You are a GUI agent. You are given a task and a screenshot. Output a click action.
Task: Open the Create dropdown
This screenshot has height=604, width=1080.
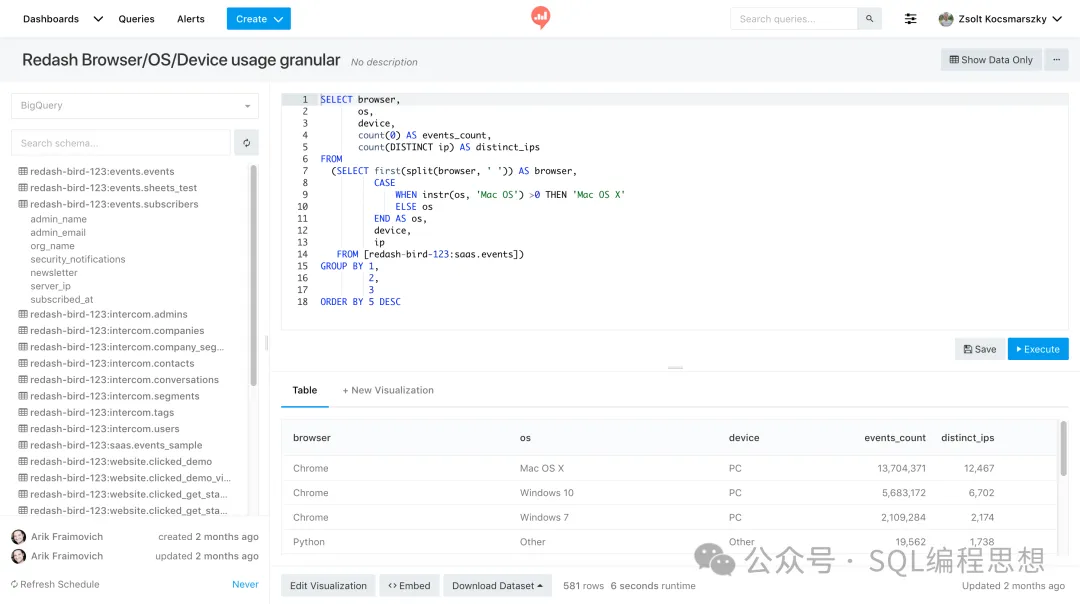tap(258, 19)
